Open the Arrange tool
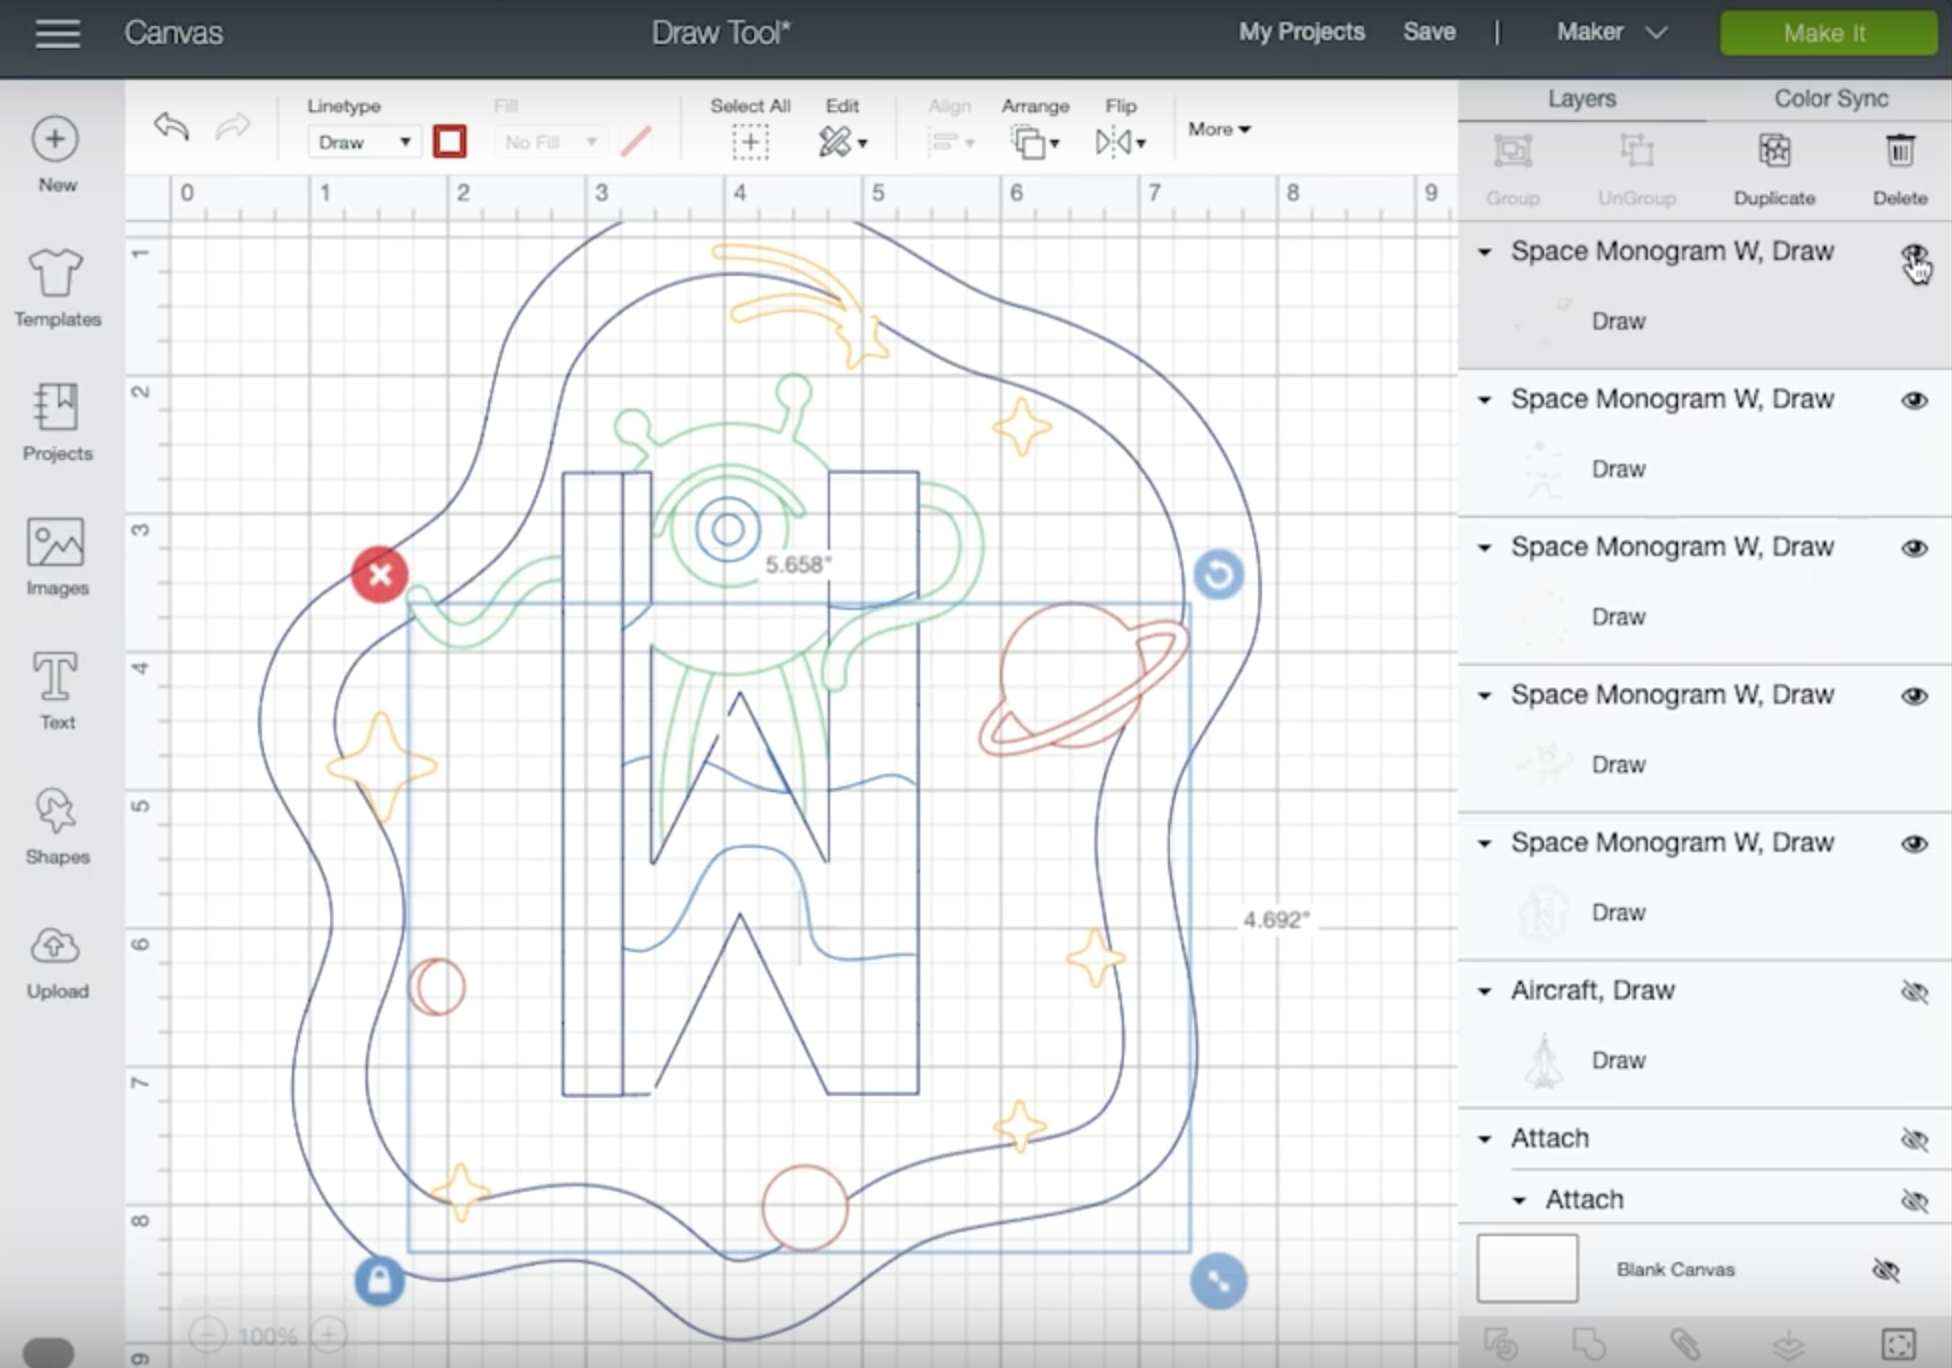This screenshot has height=1368, width=1952. pos(1035,142)
